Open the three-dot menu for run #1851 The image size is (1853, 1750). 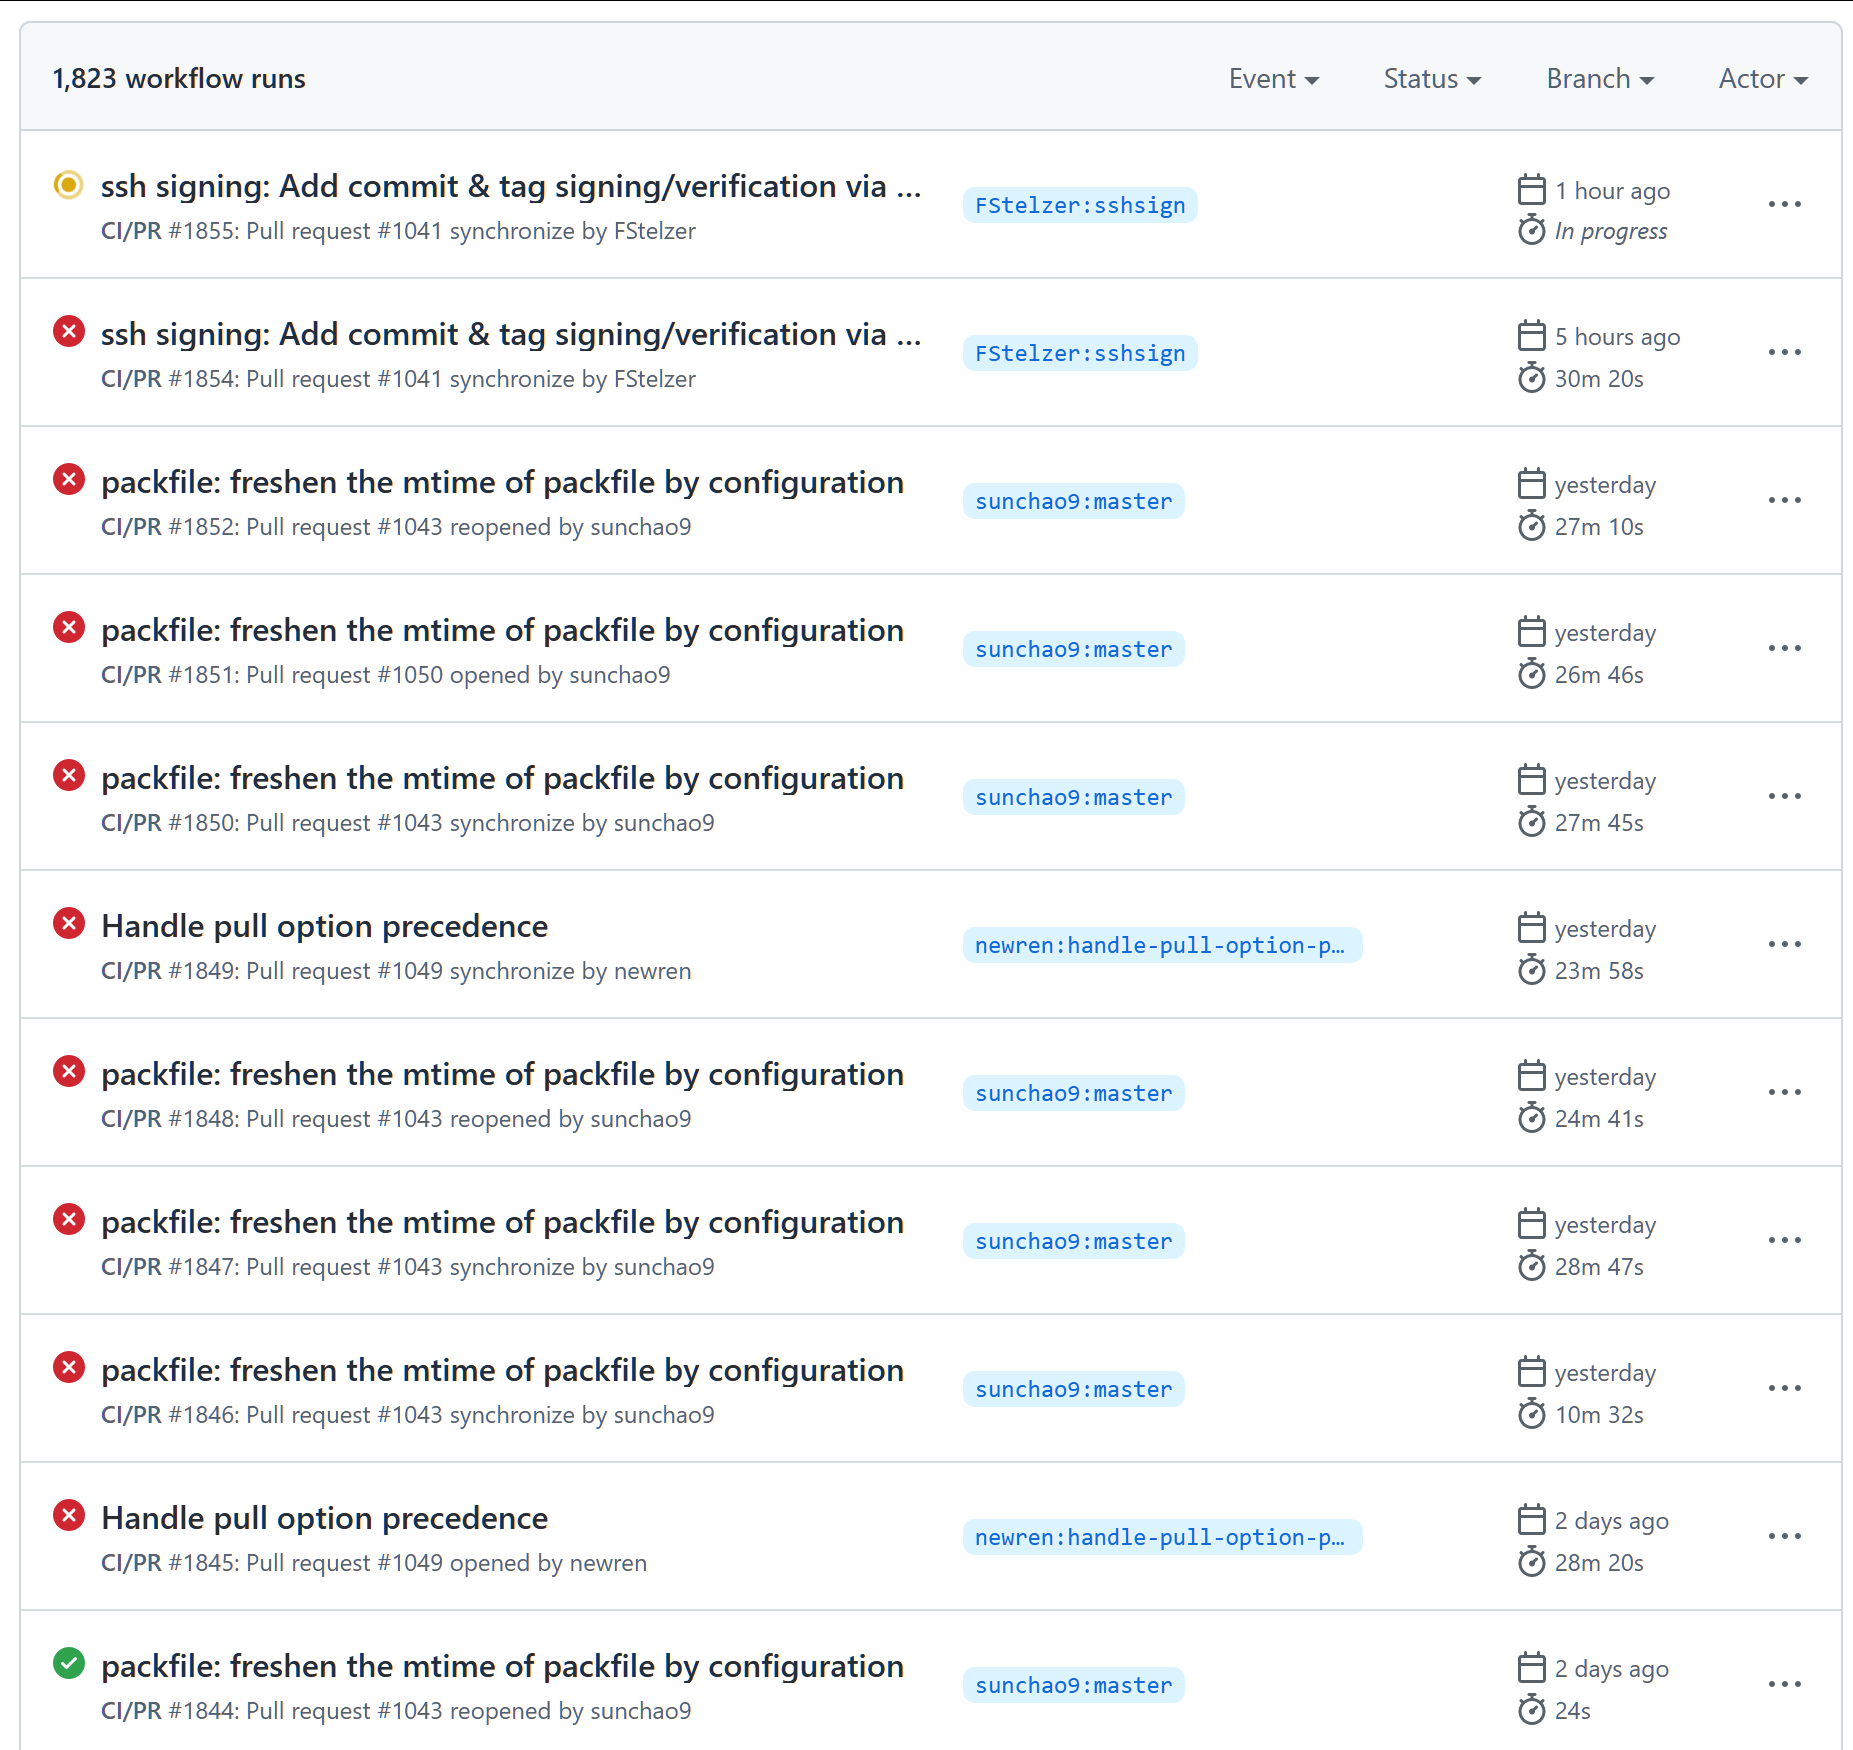(x=1785, y=648)
